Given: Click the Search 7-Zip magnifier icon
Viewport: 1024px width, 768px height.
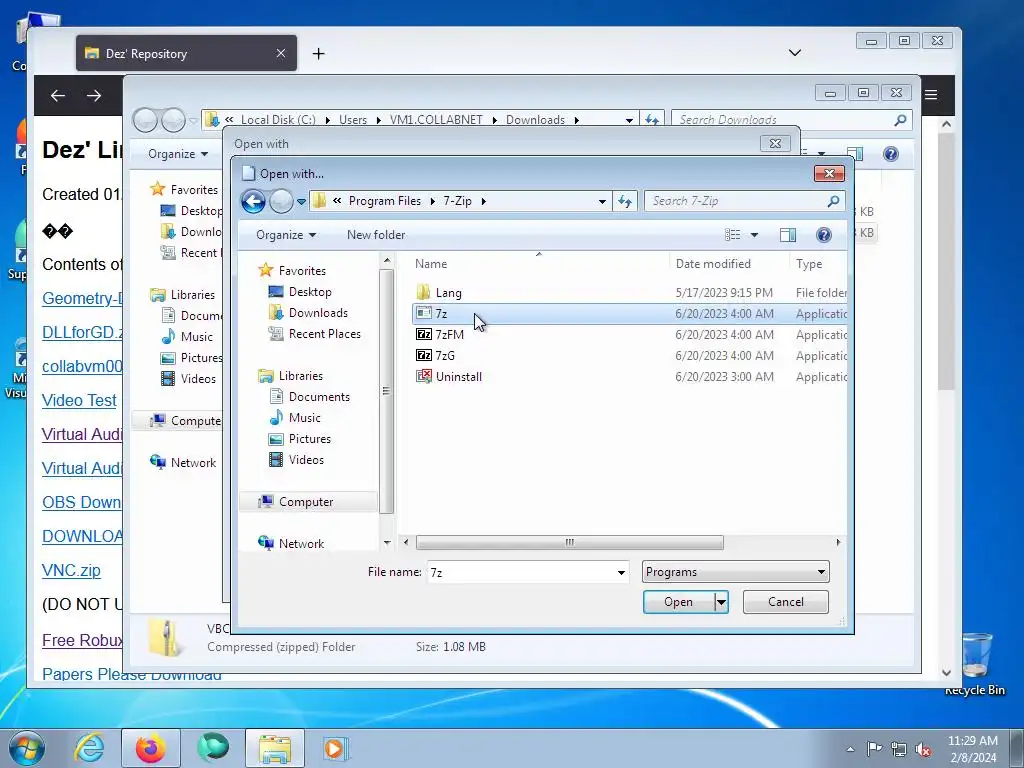Looking at the screenshot, I should coord(833,201).
